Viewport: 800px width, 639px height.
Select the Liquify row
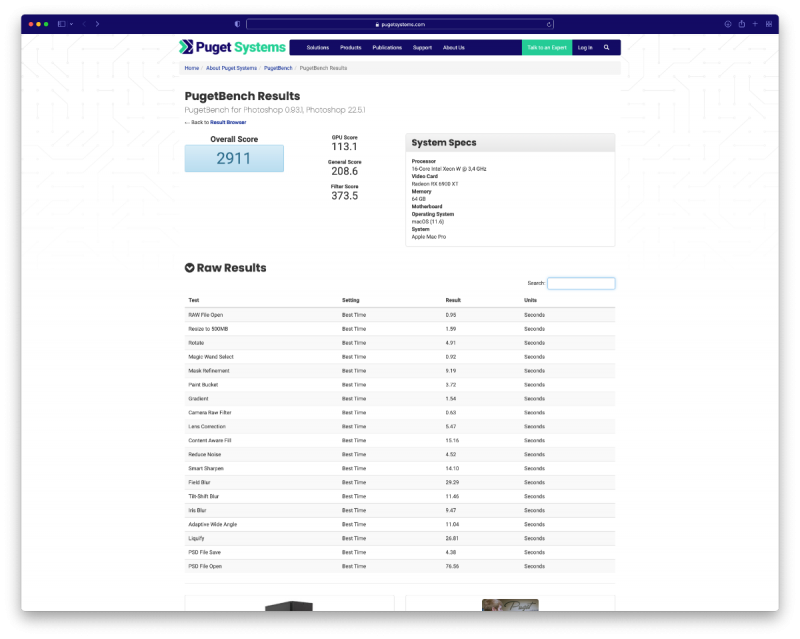(x=399, y=538)
